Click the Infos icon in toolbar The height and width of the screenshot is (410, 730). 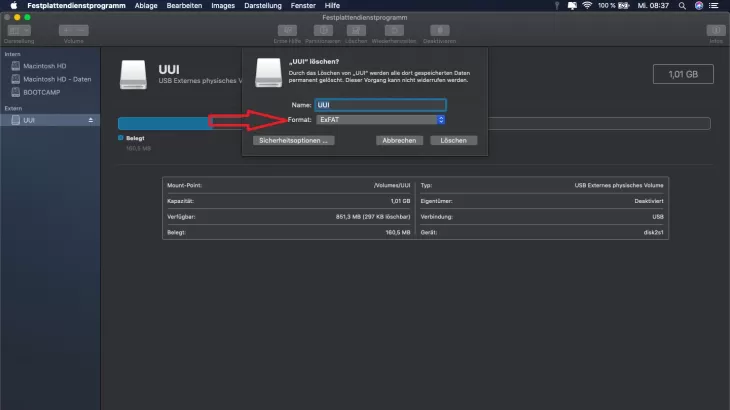click(715, 31)
